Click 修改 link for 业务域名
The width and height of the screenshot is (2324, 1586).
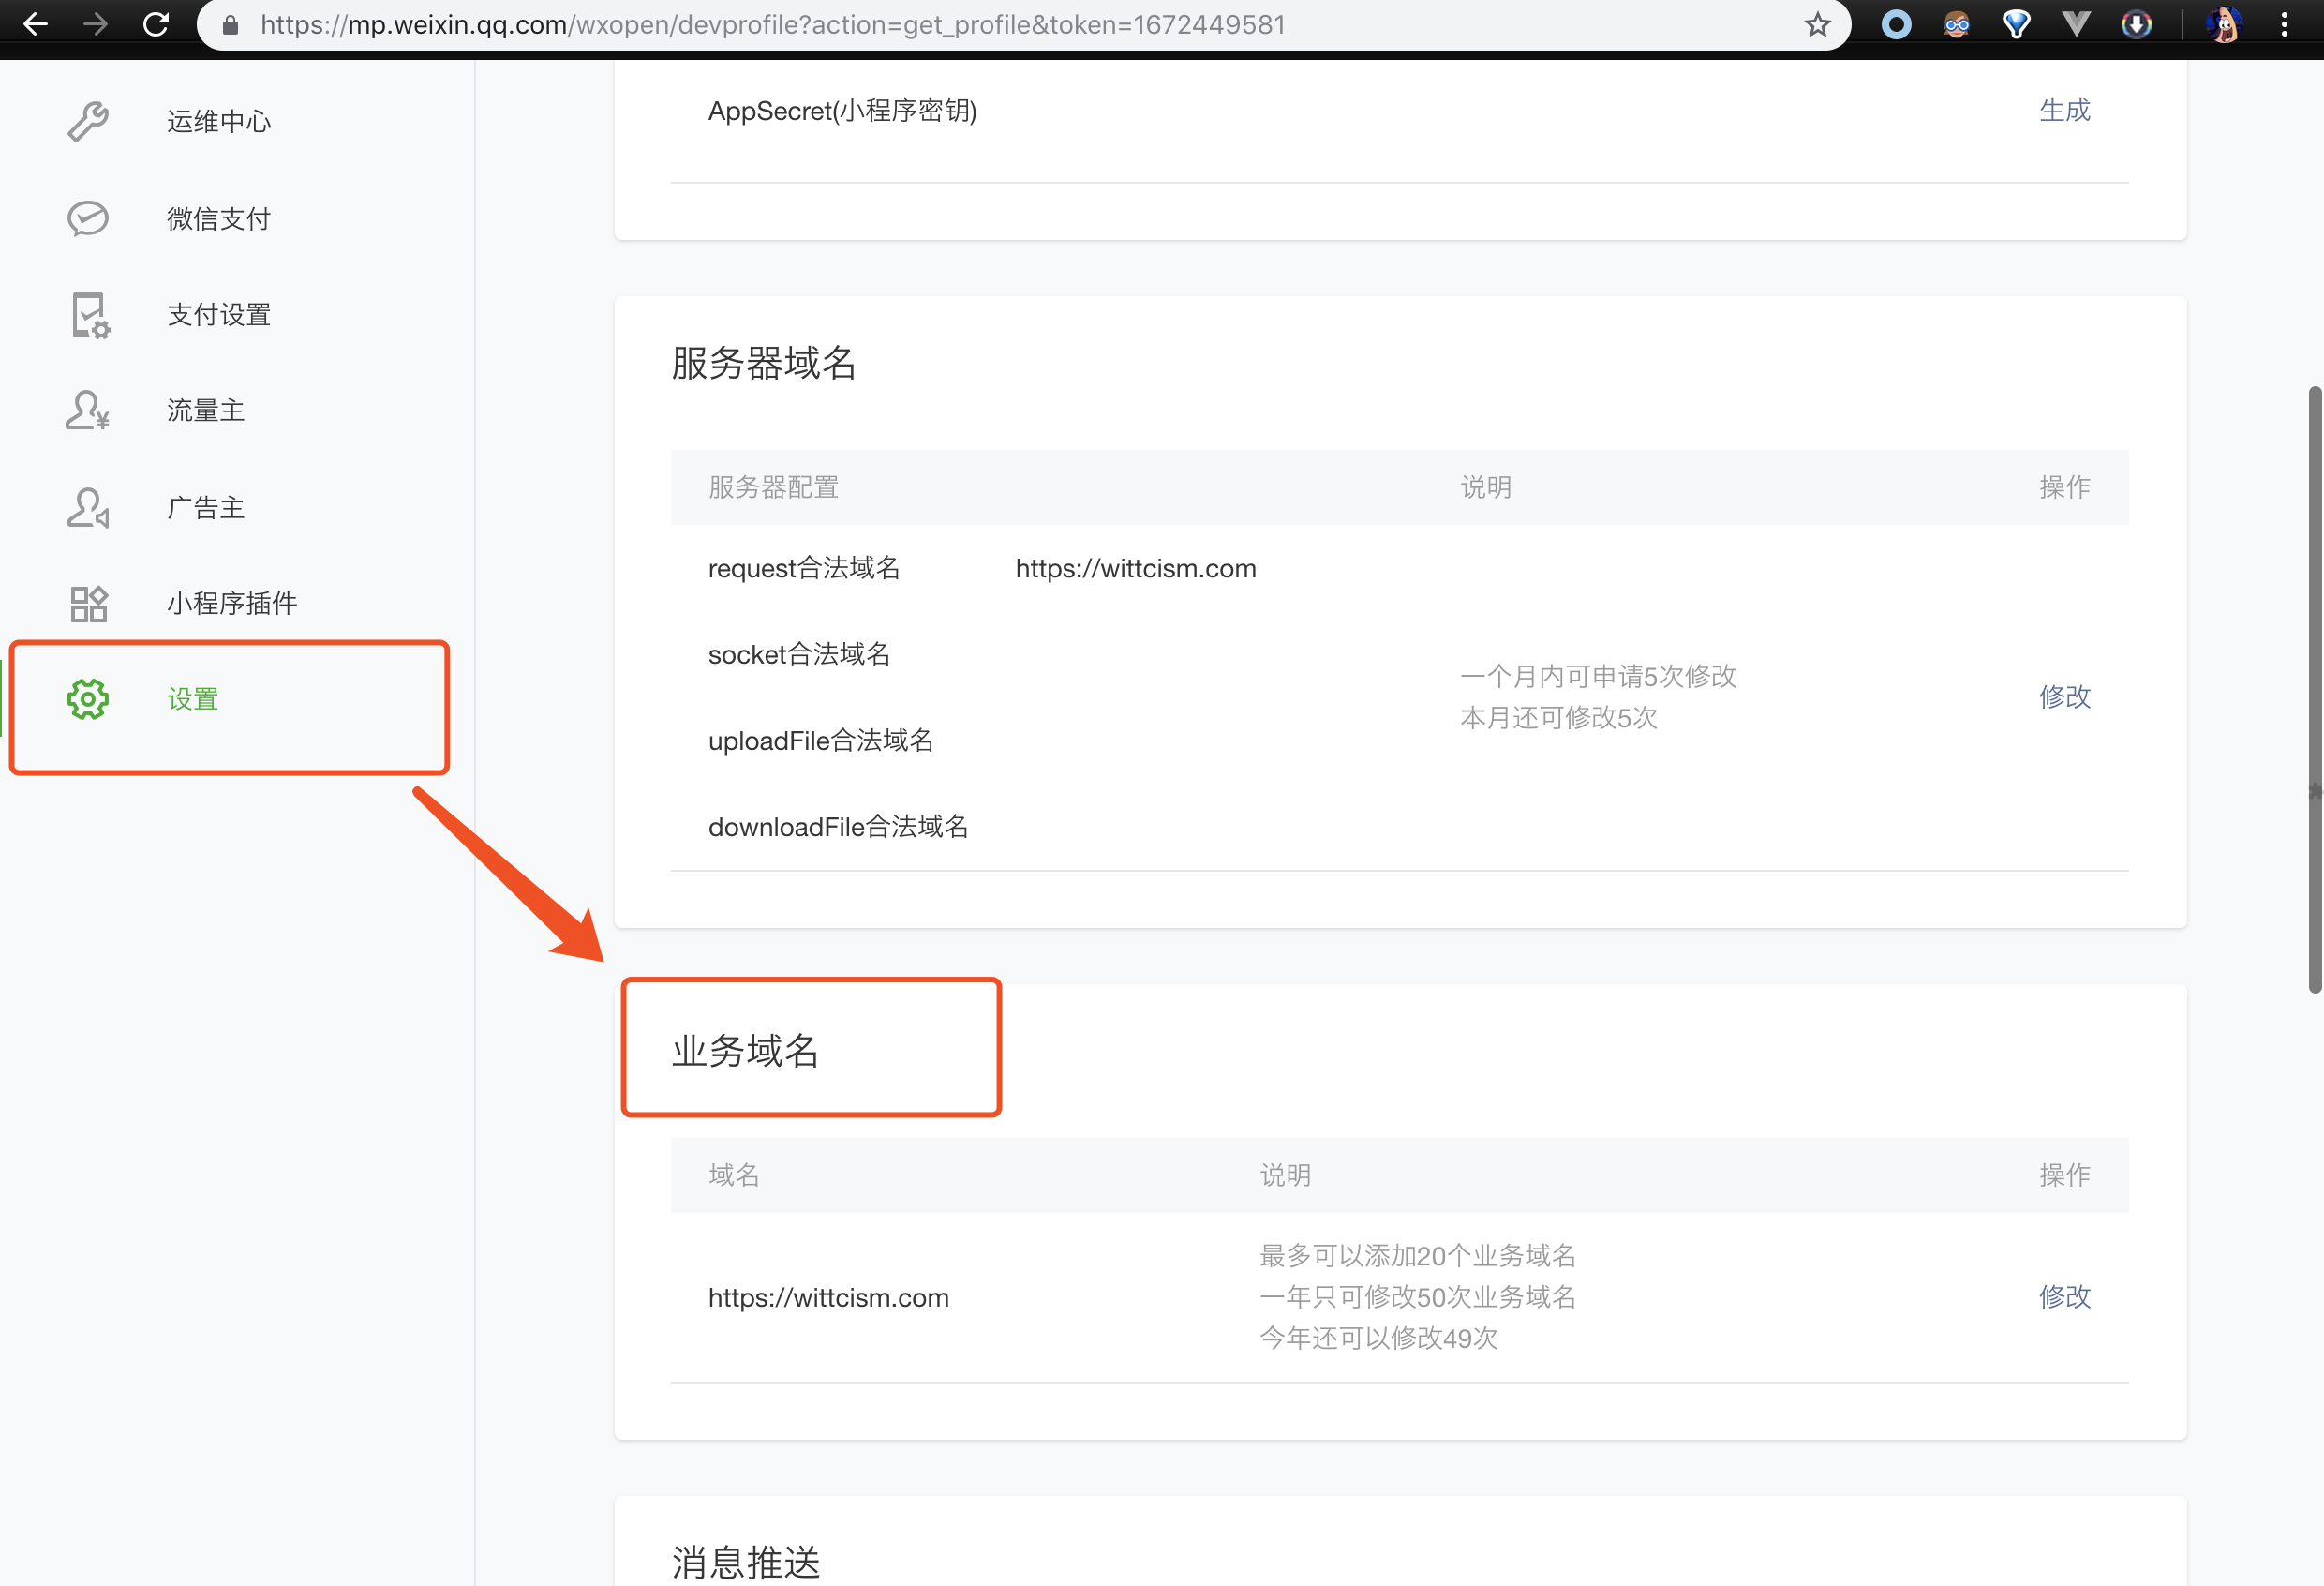[x=2064, y=1297]
